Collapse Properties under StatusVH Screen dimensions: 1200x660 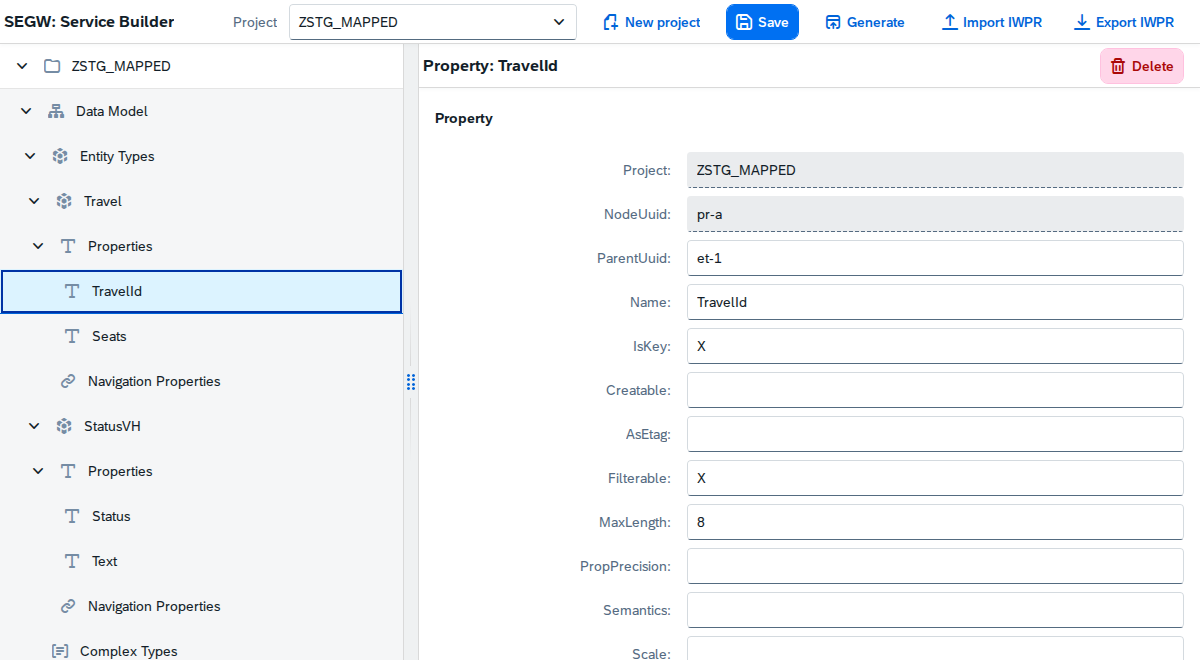[x=38, y=471]
